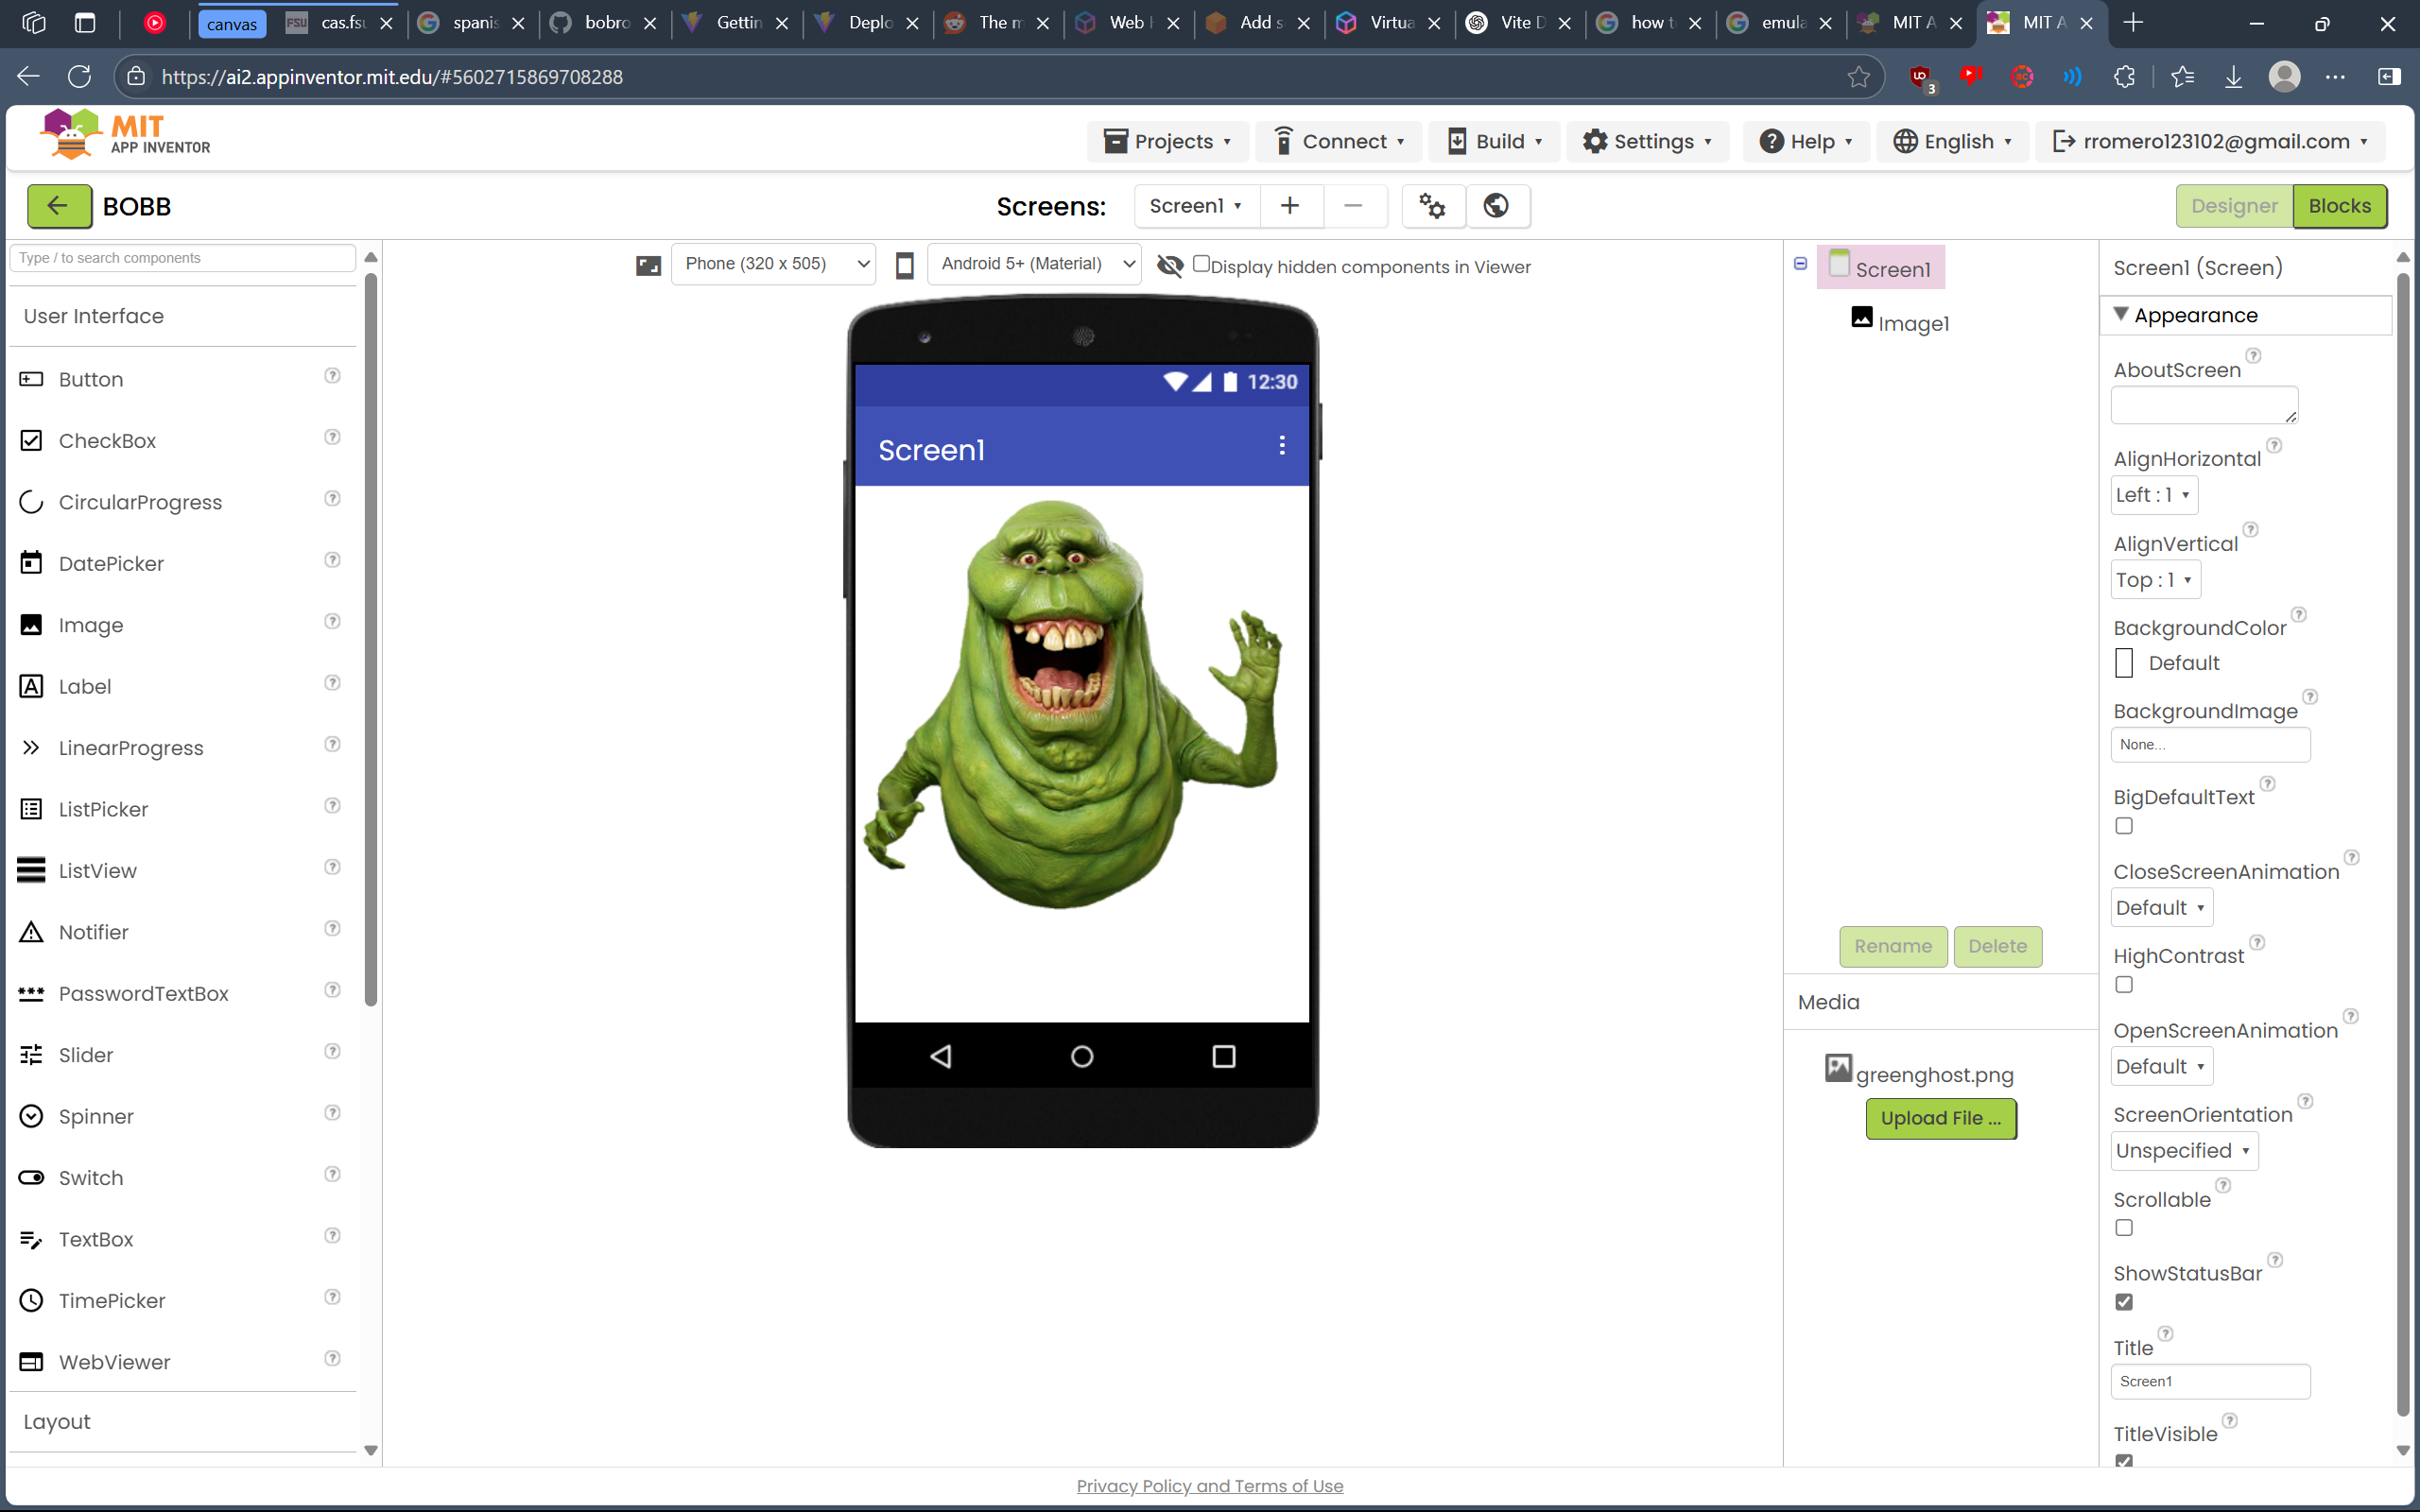Click the Upload File button
Image resolution: width=2420 pixels, height=1512 pixels.
(1941, 1118)
